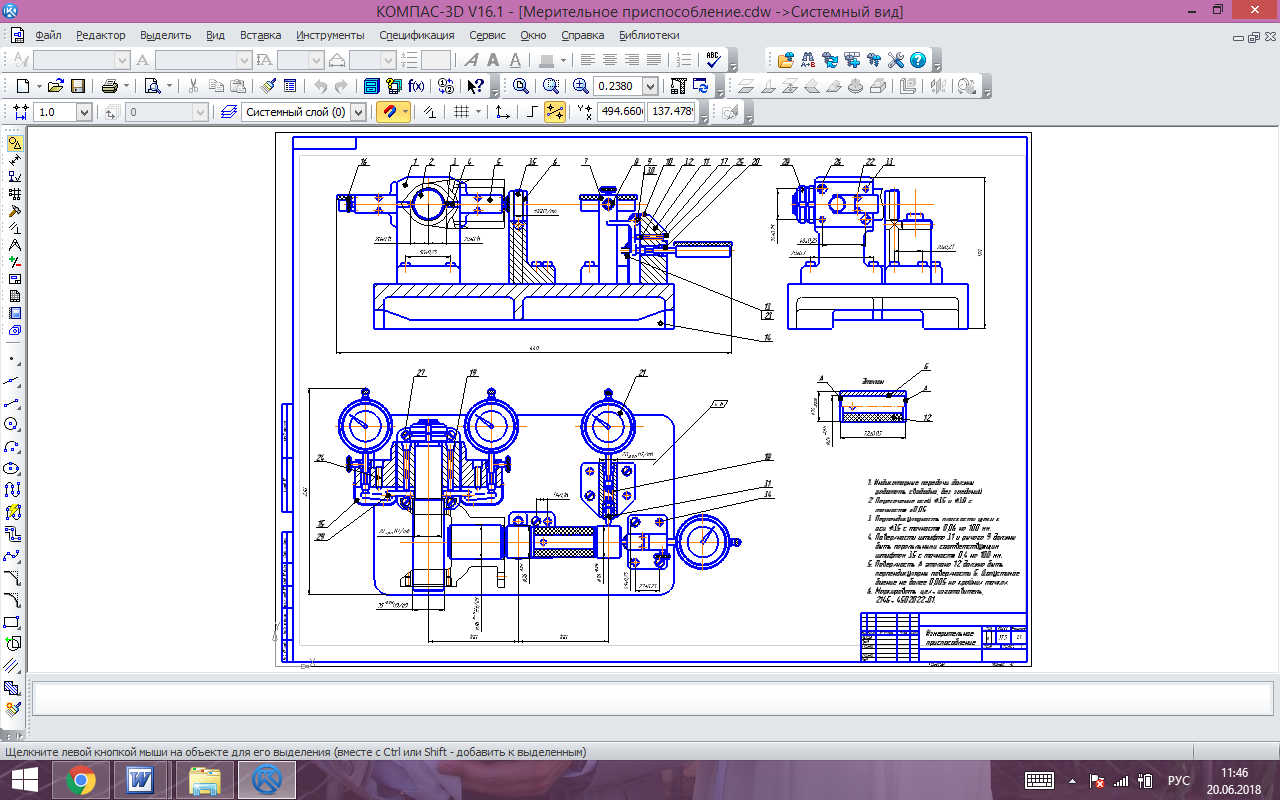Open the zoom scale 0.2380 dropdown
The height and width of the screenshot is (800, 1280).
[651, 86]
